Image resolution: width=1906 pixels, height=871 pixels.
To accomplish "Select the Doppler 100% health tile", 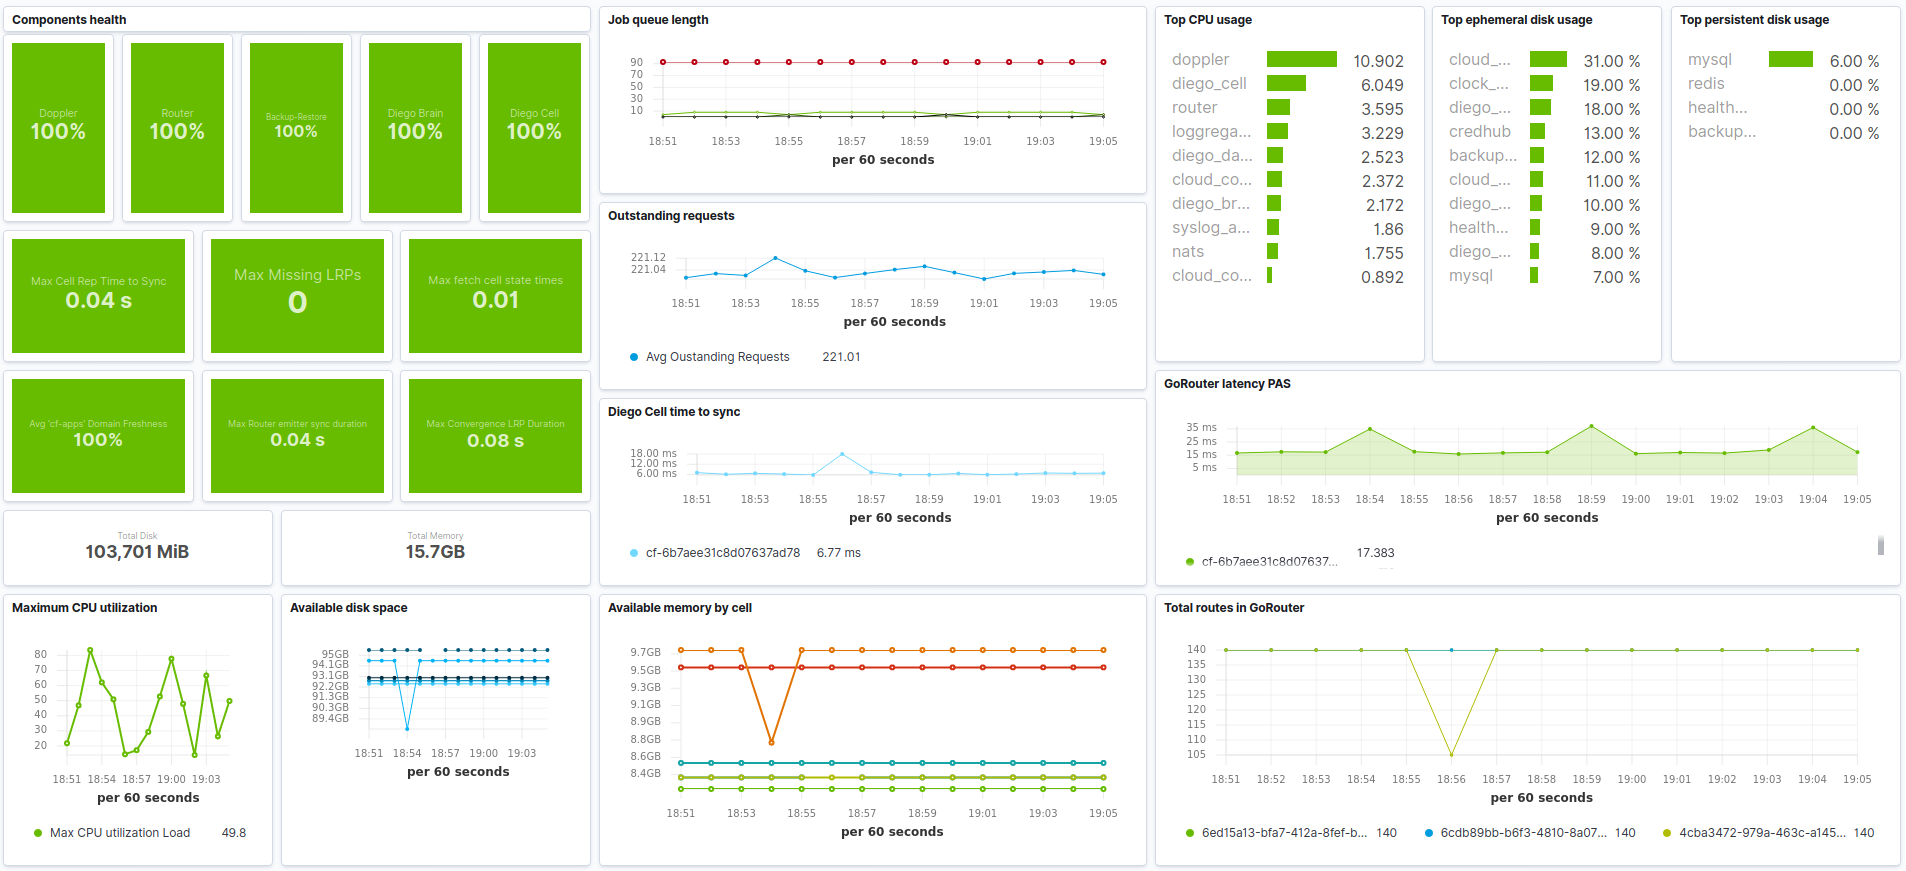I will point(58,127).
